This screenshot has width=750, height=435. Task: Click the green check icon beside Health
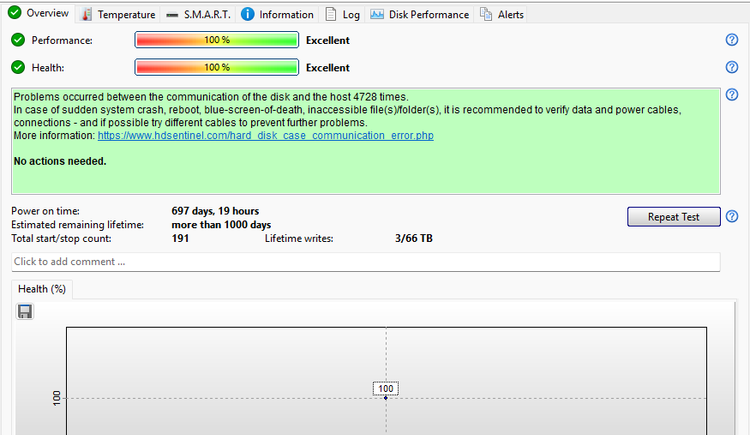click(x=18, y=67)
